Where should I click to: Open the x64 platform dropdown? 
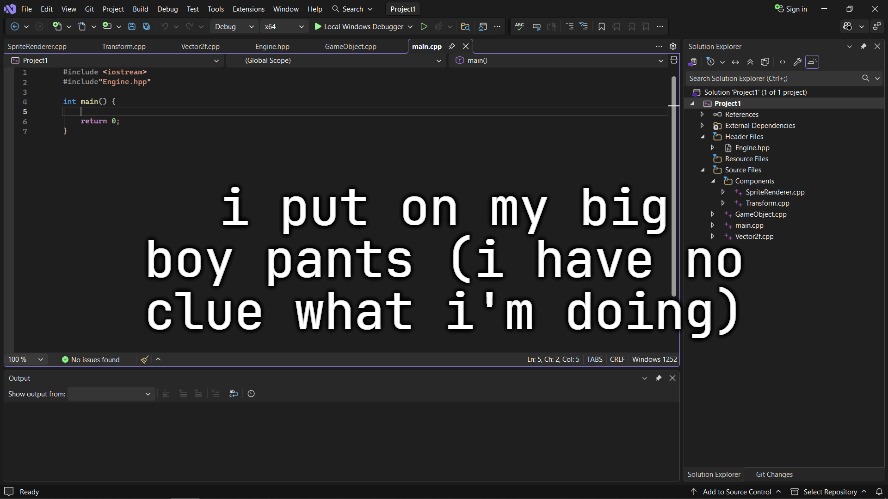click(x=284, y=27)
